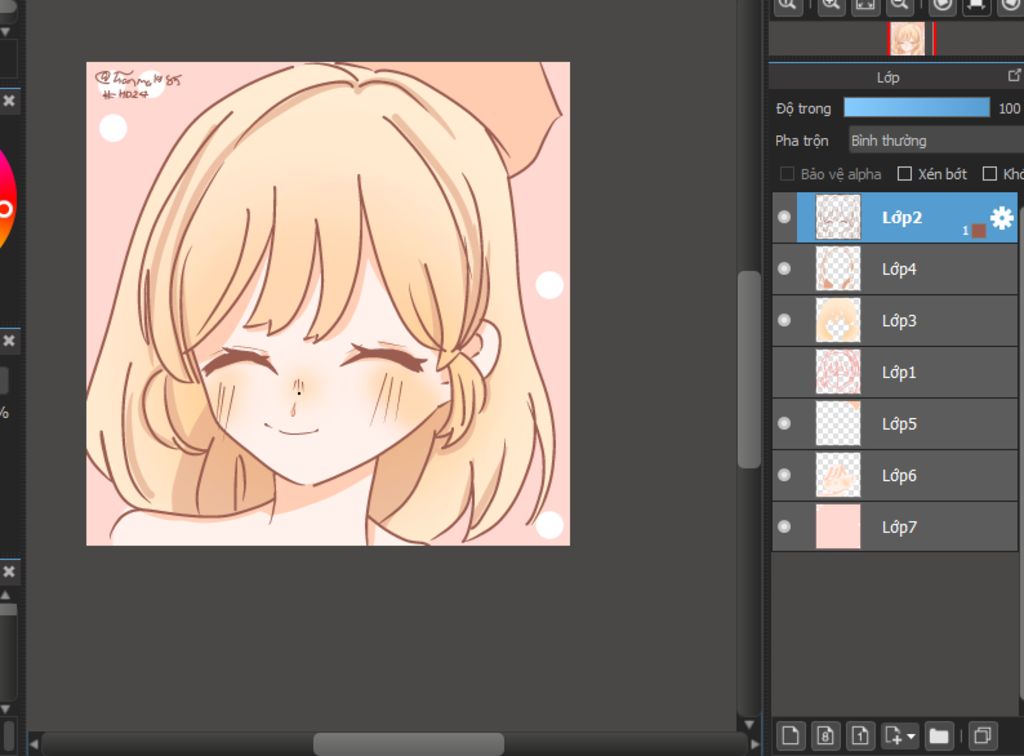The height and width of the screenshot is (756, 1024).
Task: Toggle the Bảo vệ alpha checkbox
Action: (787, 174)
